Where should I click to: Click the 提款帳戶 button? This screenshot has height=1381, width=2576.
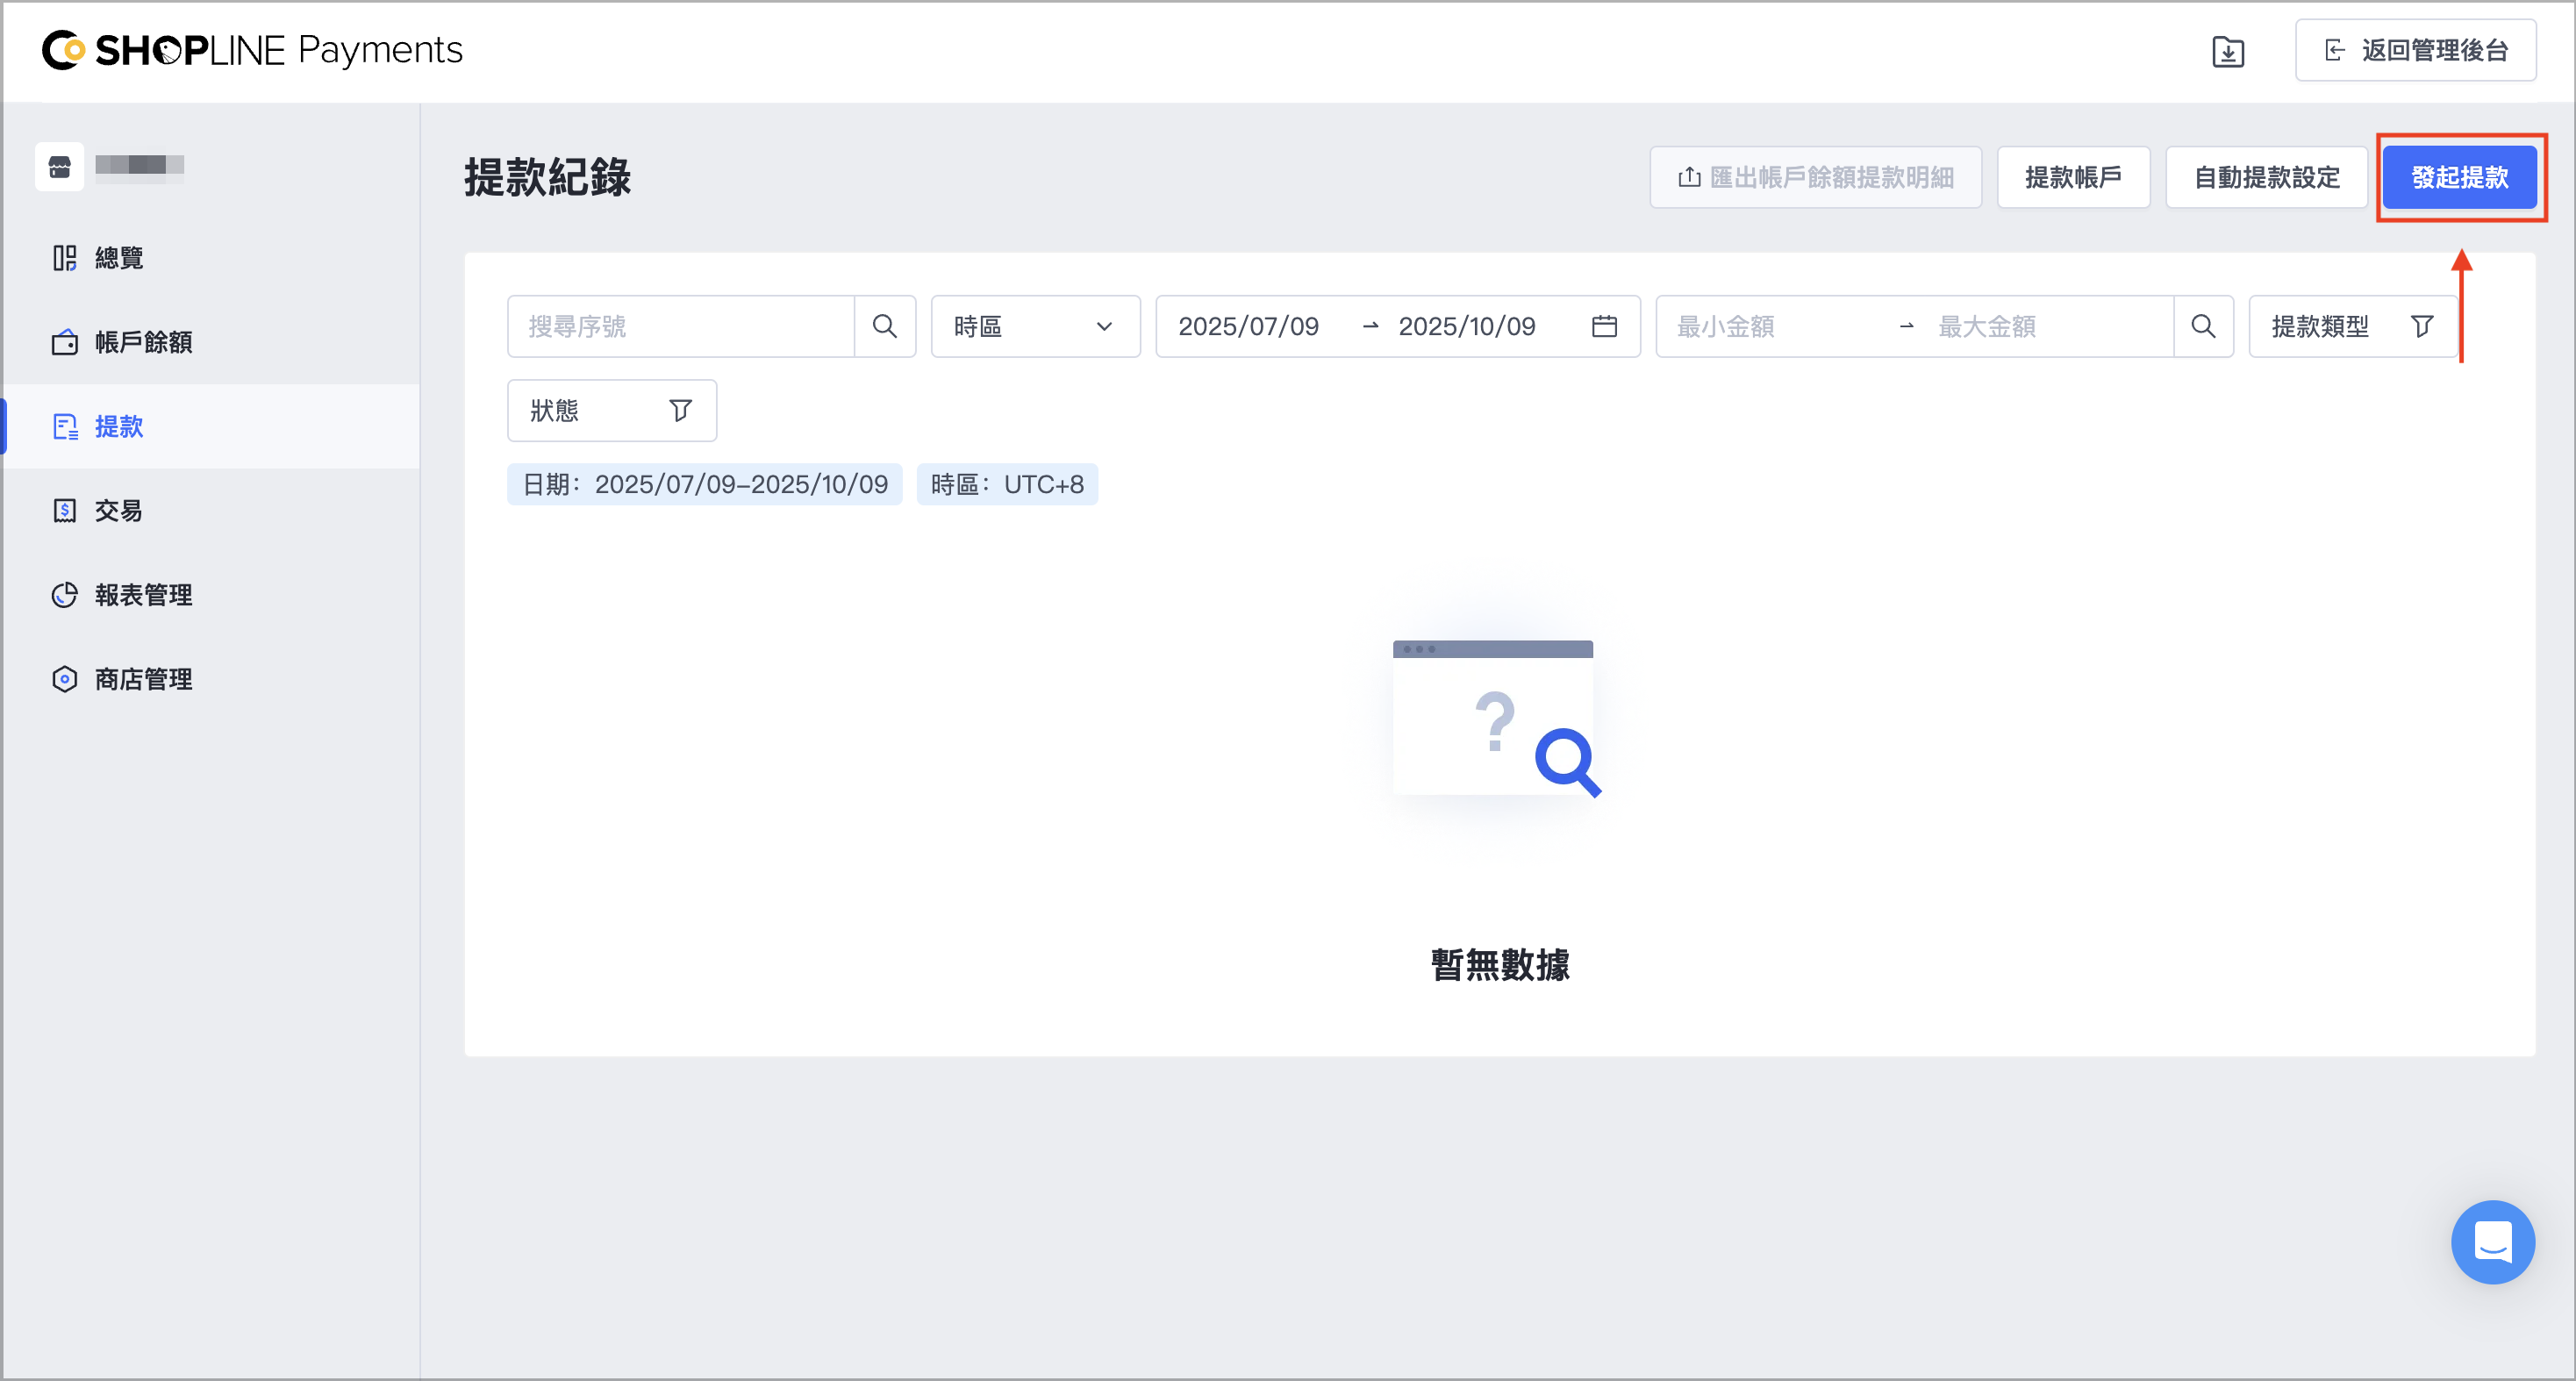coord(2073,177)
